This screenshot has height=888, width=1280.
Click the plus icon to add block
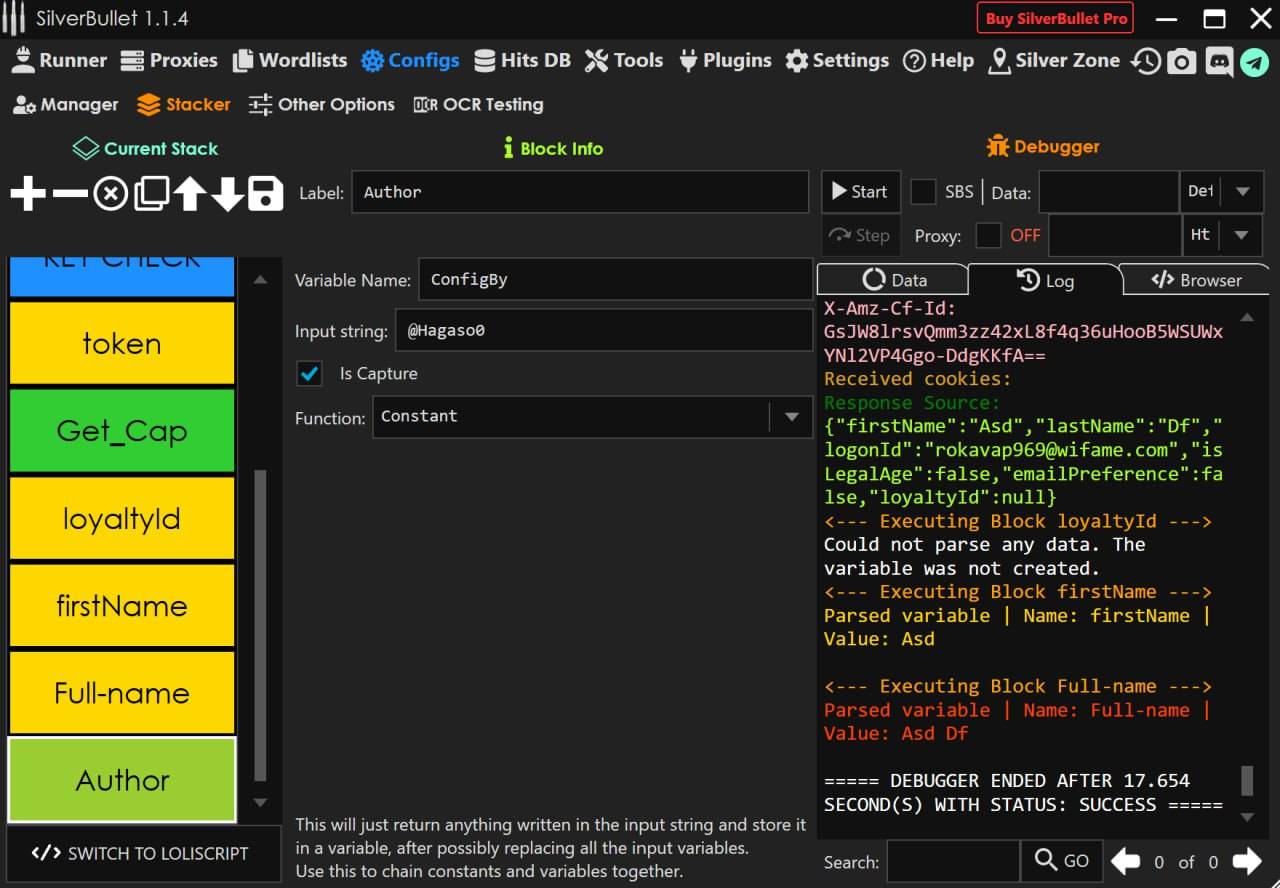coord(28,193)
